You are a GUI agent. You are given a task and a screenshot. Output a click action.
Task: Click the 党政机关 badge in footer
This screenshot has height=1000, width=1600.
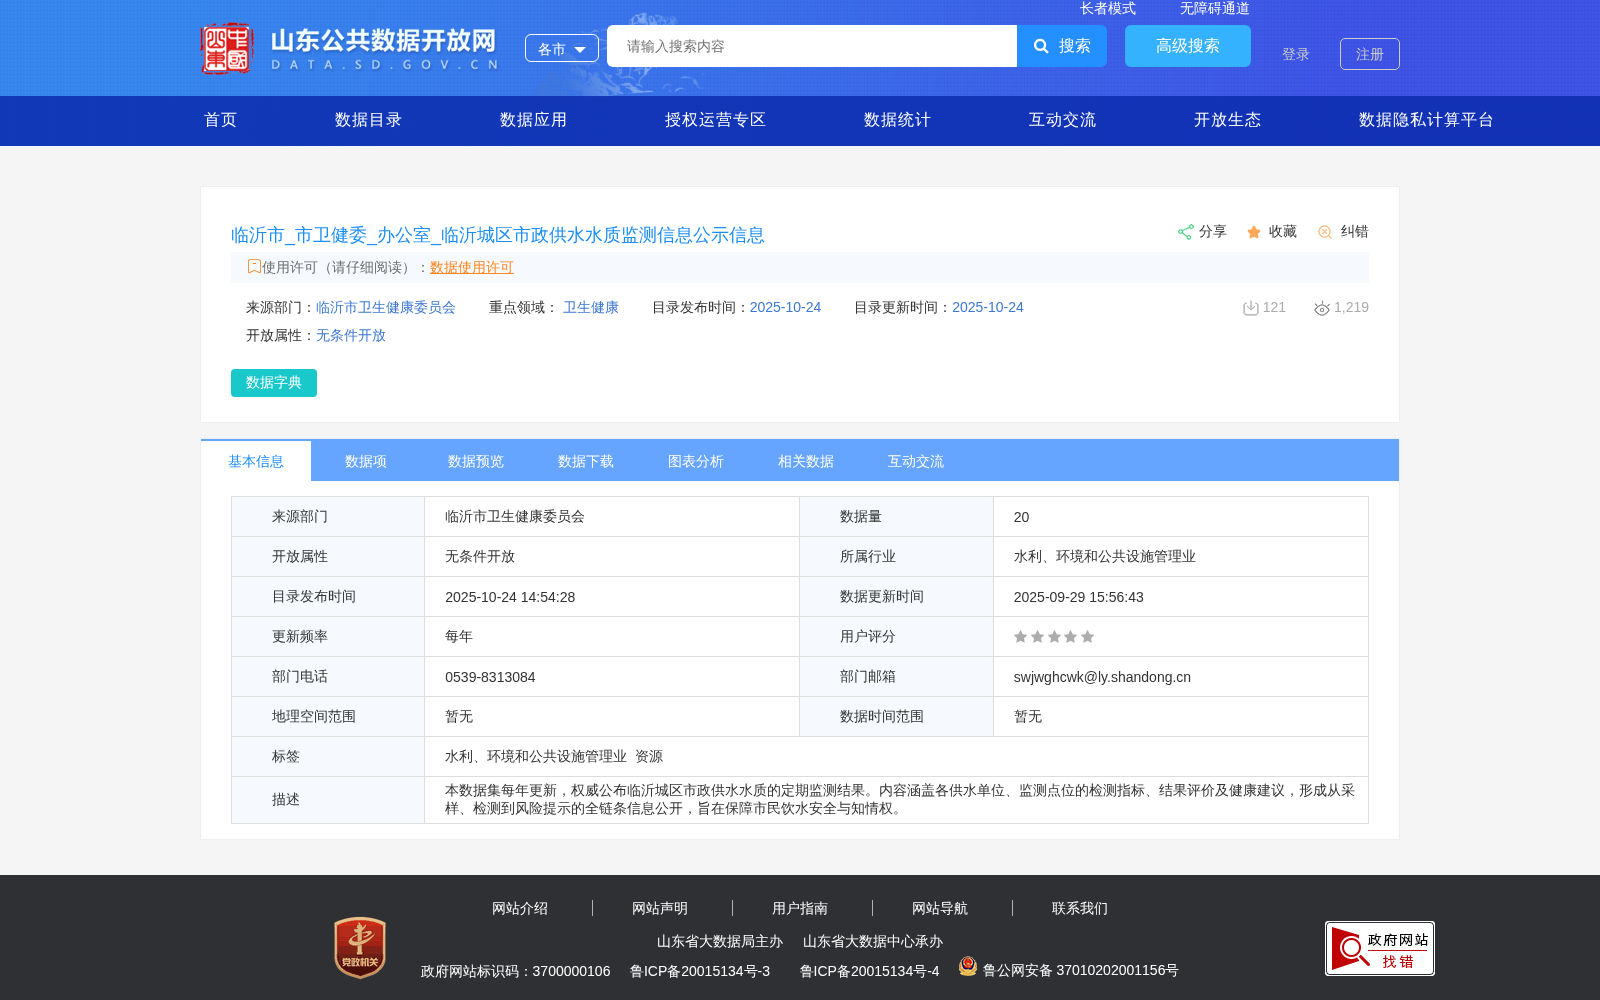(x=360, y=947)
